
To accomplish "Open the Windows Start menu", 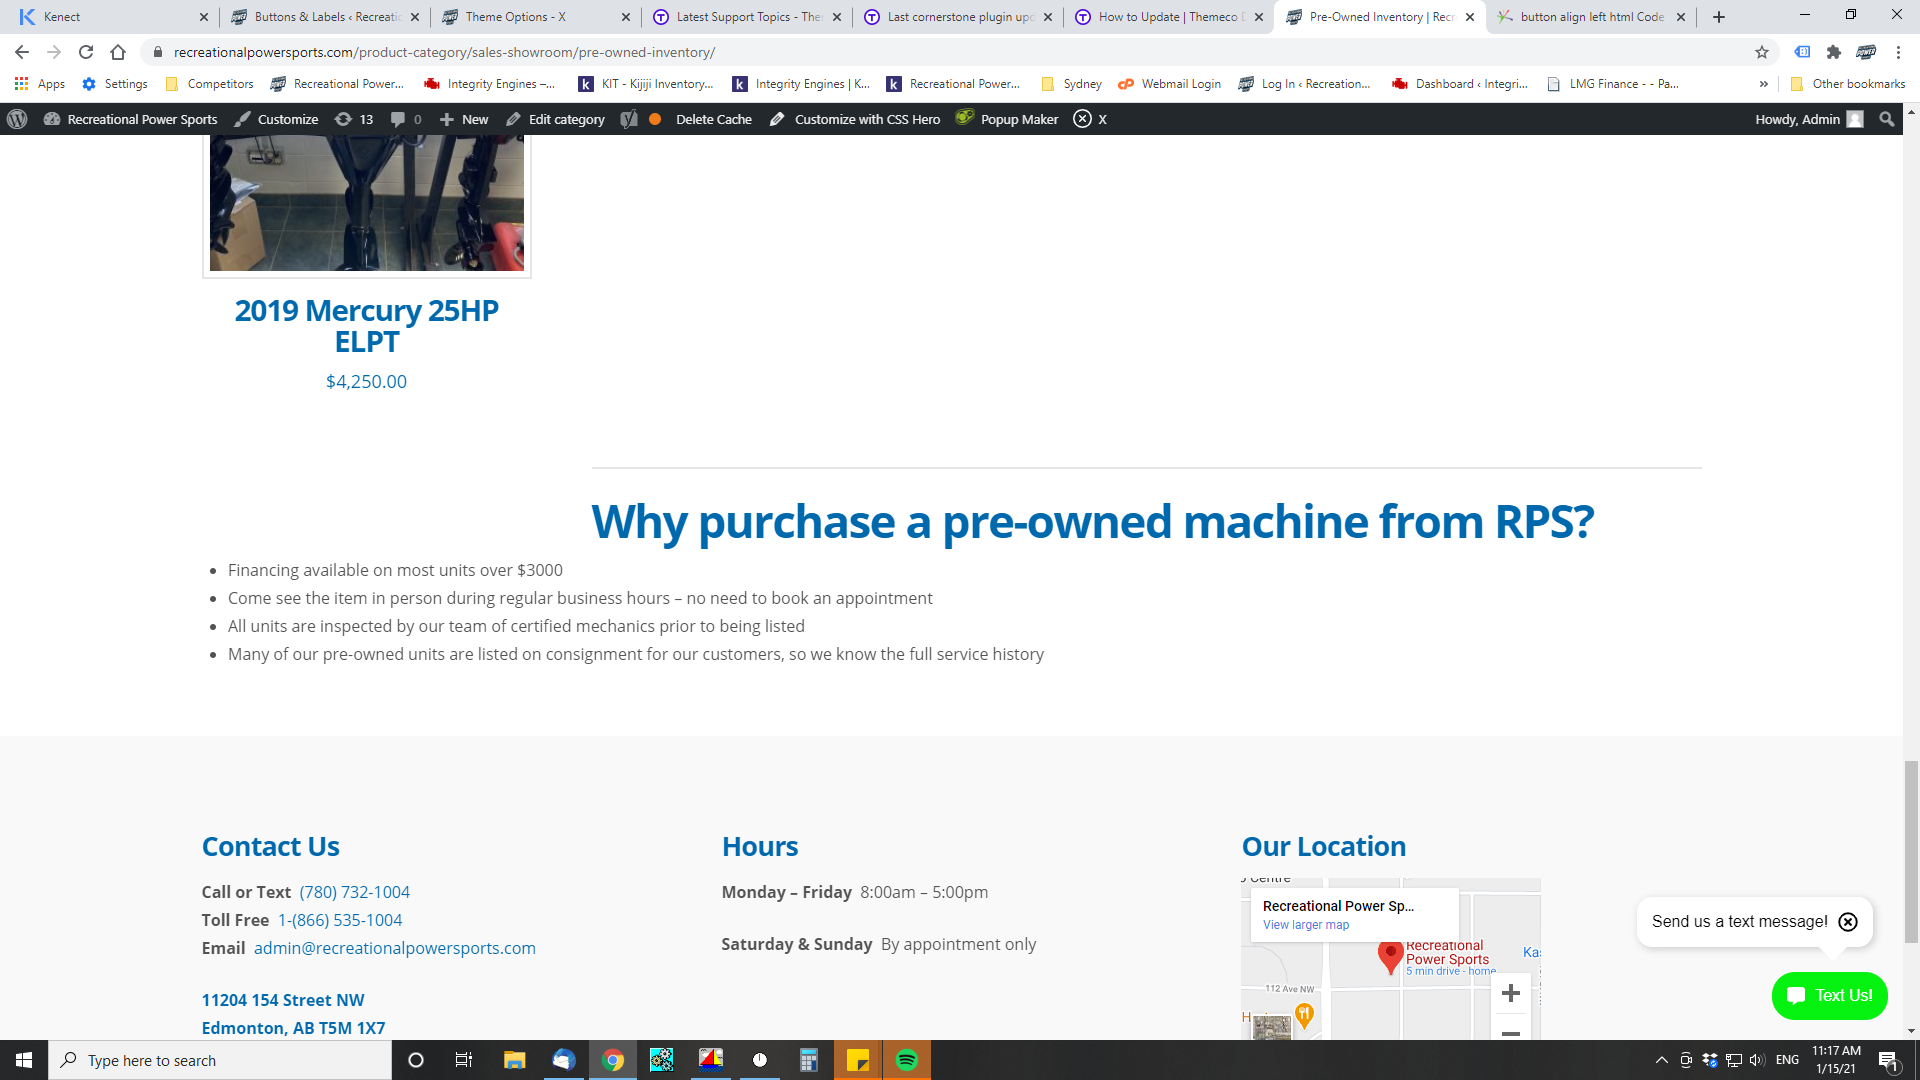I will [24, 1060].
